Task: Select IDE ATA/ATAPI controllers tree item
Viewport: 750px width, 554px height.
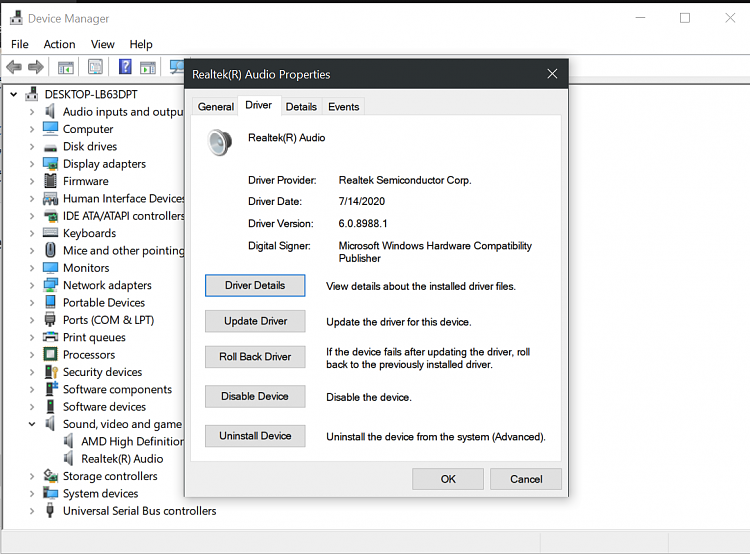Action: point(123,216)
